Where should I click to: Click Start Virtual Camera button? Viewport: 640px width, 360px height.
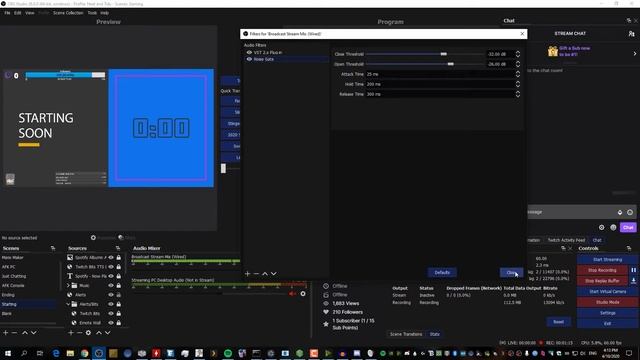(x=607, y=291)
